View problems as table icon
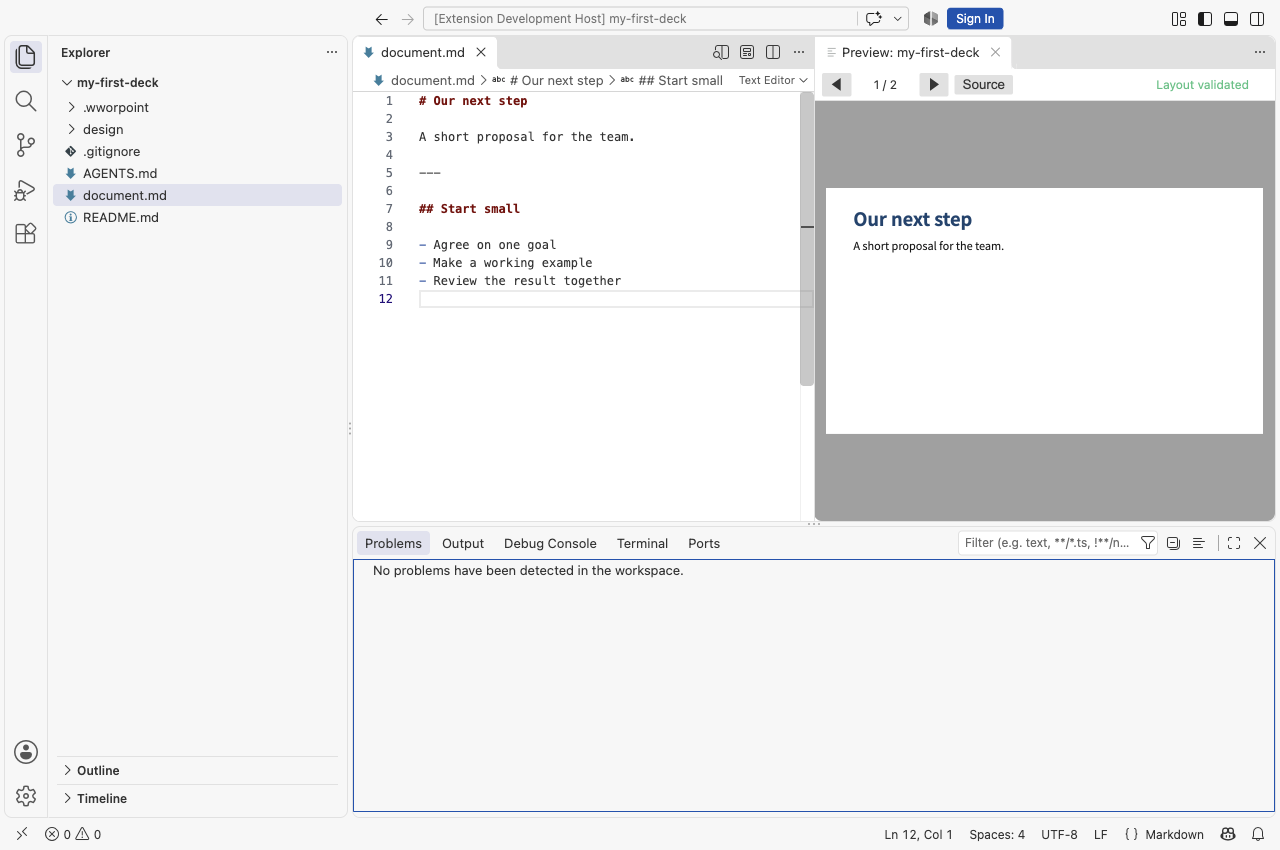The height and width of the screenshot is (850, 1280). click(x=1198, y=543)
